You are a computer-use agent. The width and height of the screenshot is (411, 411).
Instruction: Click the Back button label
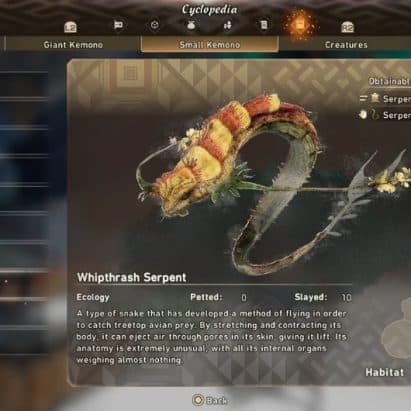coord(217,400)
